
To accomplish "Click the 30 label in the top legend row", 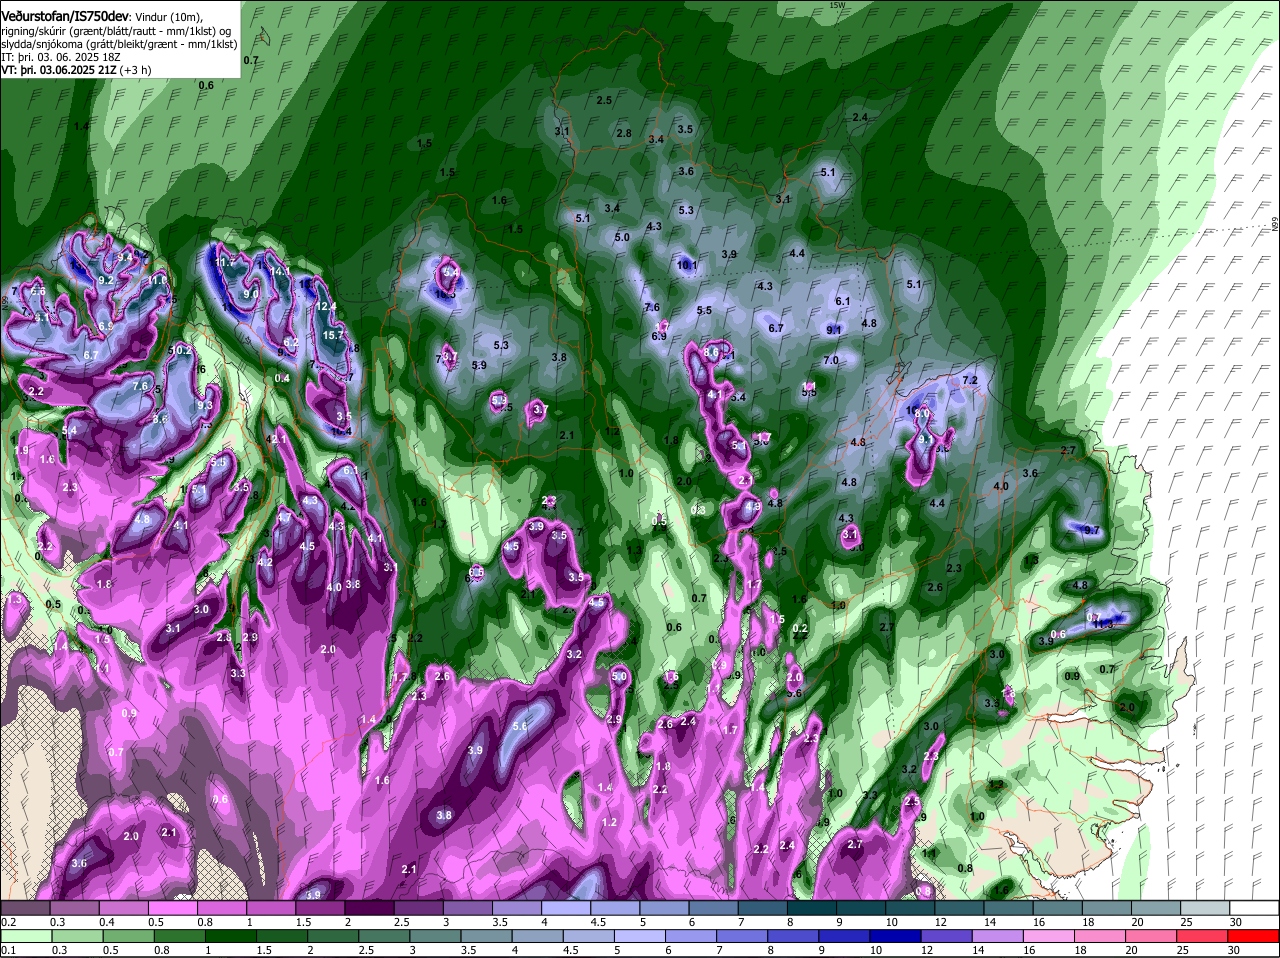I will pos(1236,920).
